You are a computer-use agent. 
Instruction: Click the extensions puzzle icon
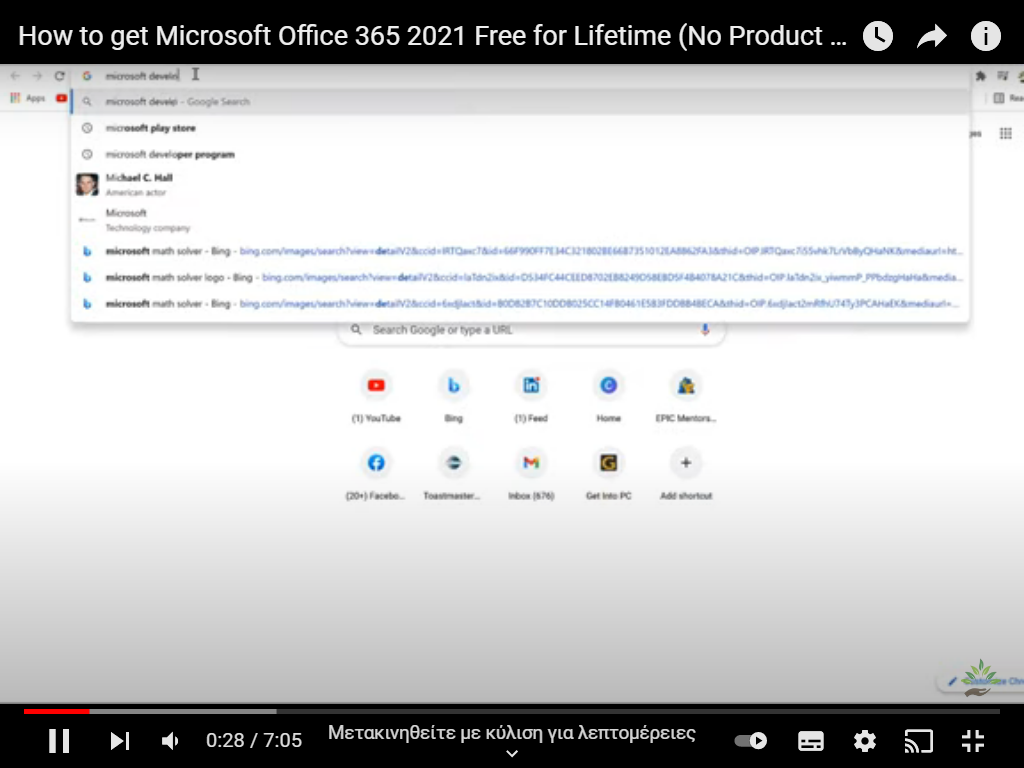(x=980, y=76)
